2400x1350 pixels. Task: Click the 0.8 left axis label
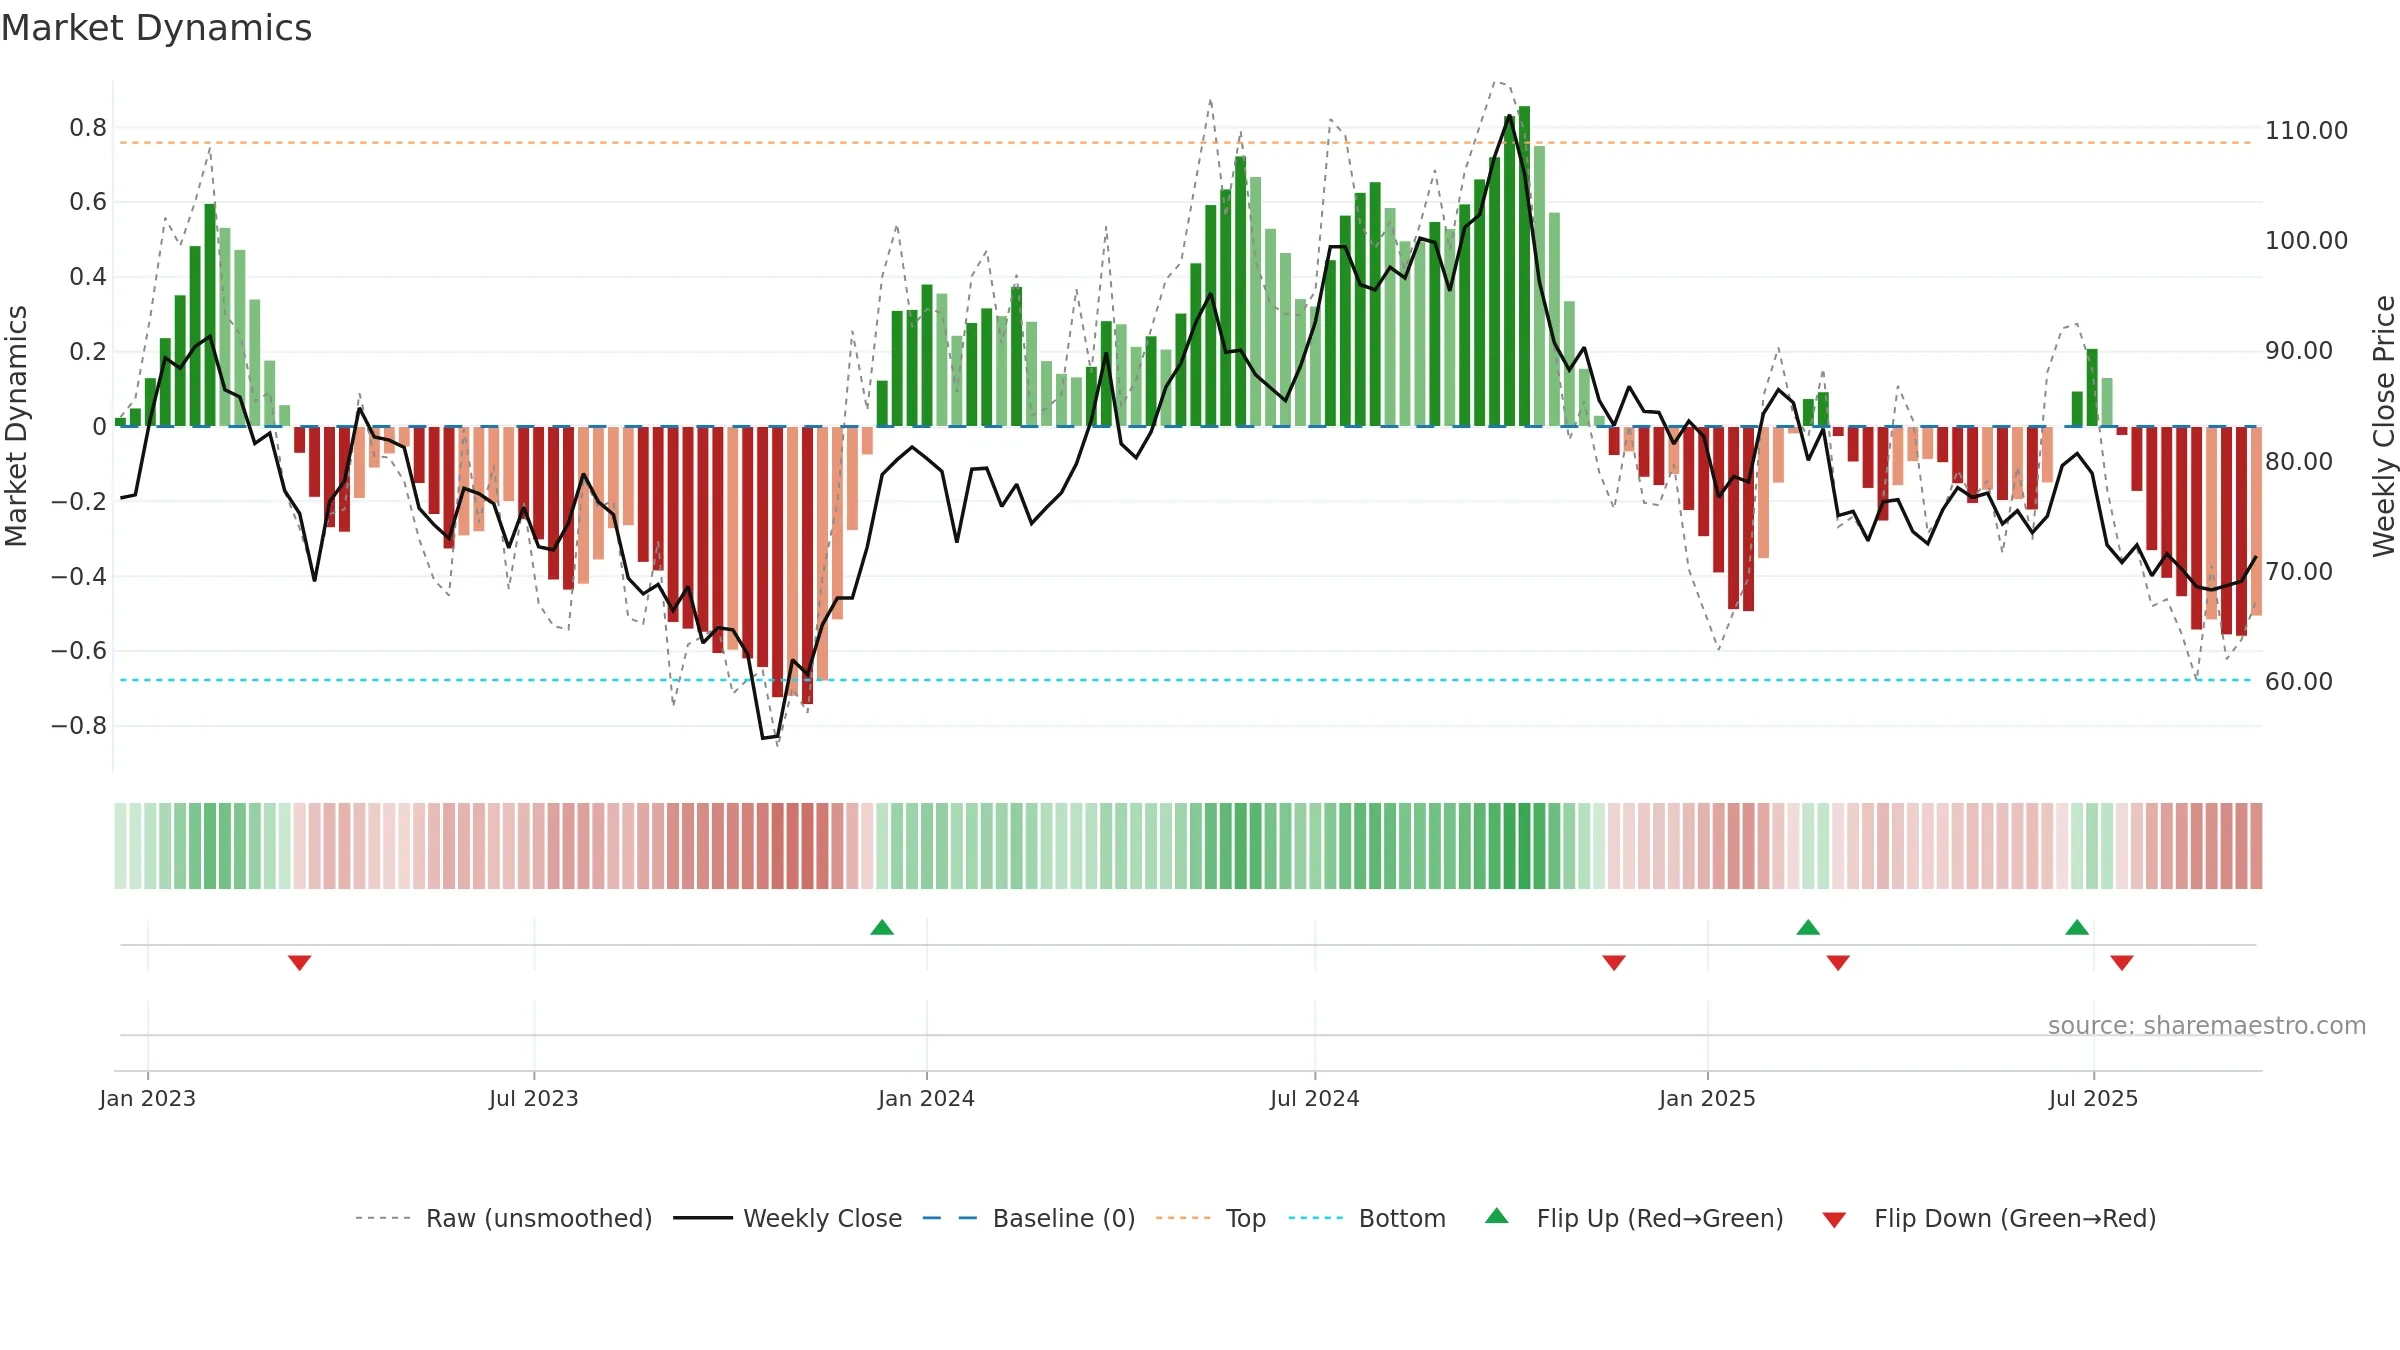click(x=88, y=127)
